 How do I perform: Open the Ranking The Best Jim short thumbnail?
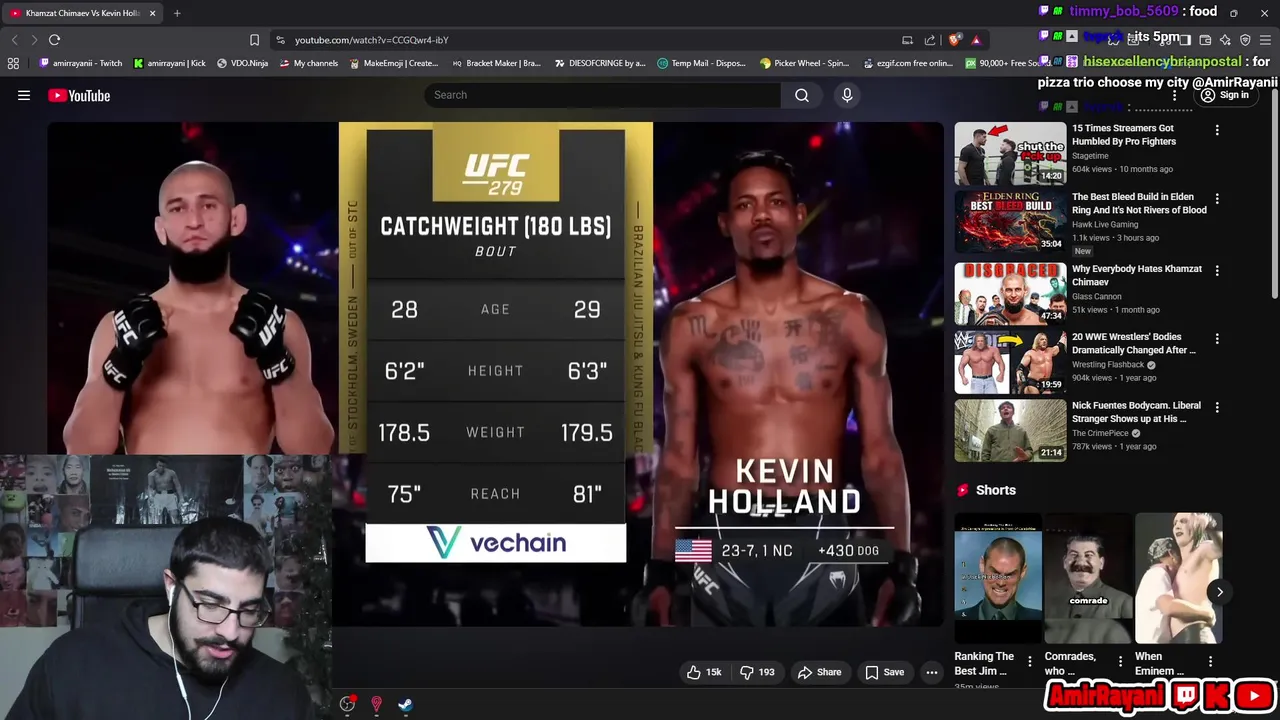click(x=998, y=578)
